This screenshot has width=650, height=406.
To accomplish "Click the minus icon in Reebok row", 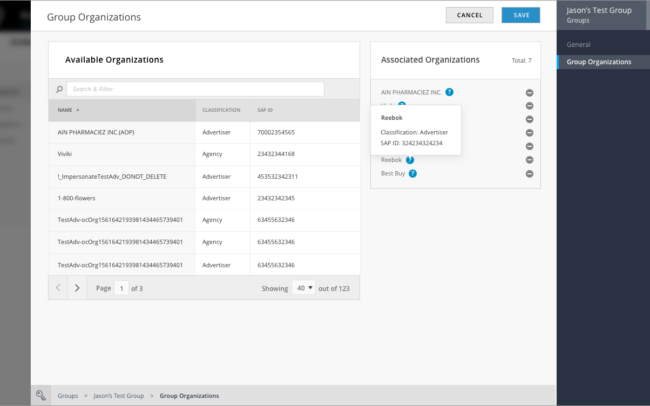I will coord(529,160).
